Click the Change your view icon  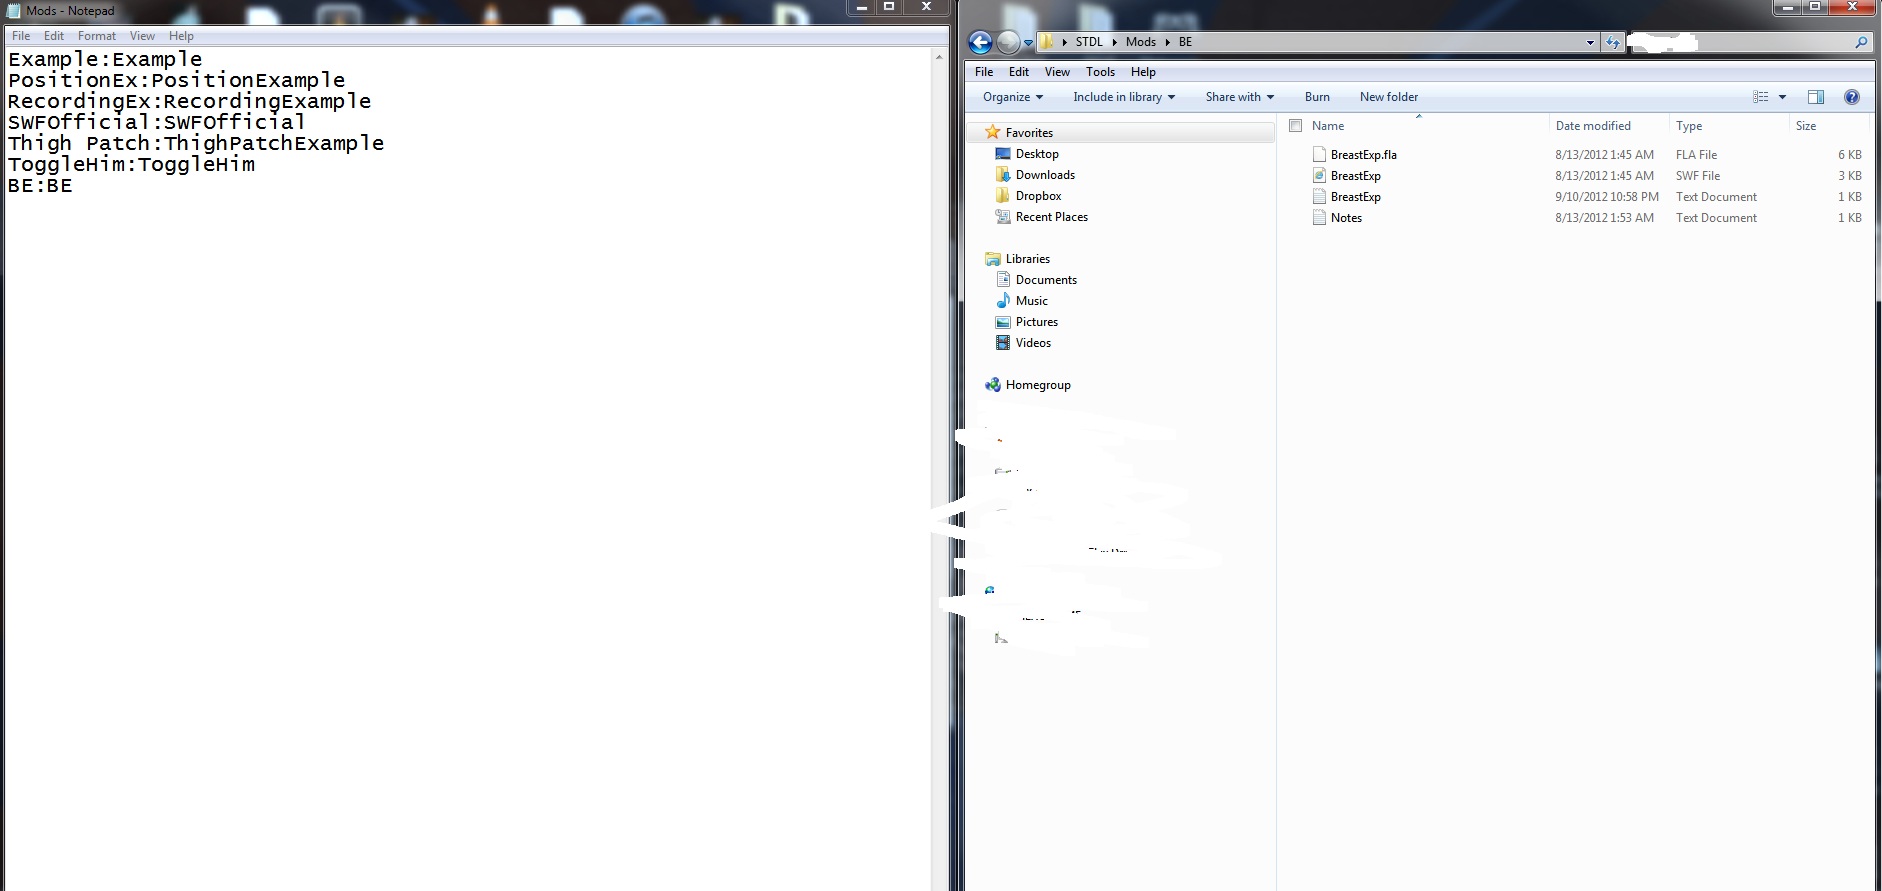(1761, 97)
